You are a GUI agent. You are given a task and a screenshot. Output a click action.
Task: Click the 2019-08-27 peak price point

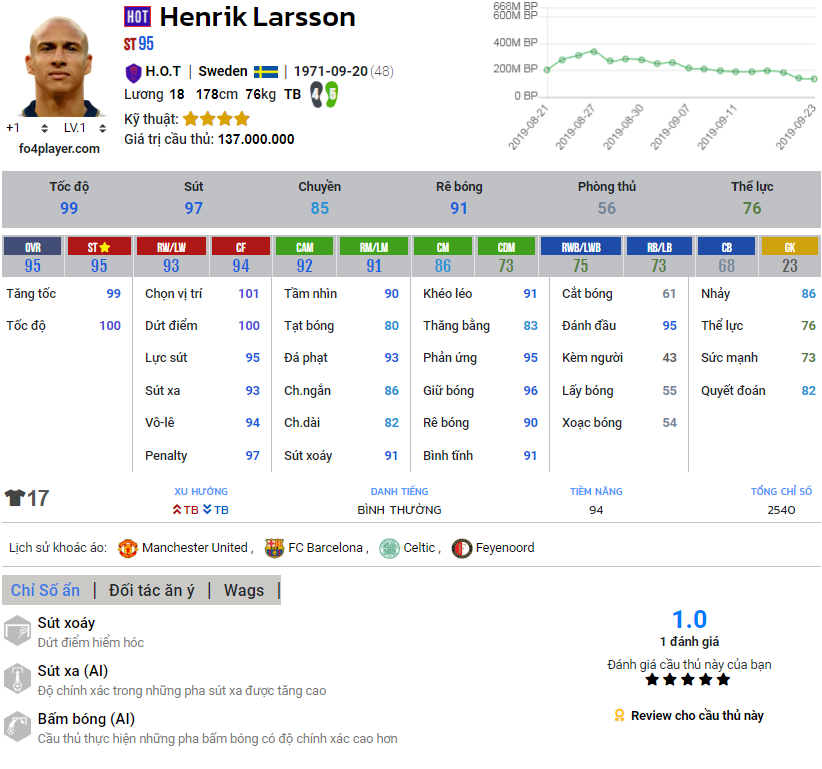pos(593,51)
